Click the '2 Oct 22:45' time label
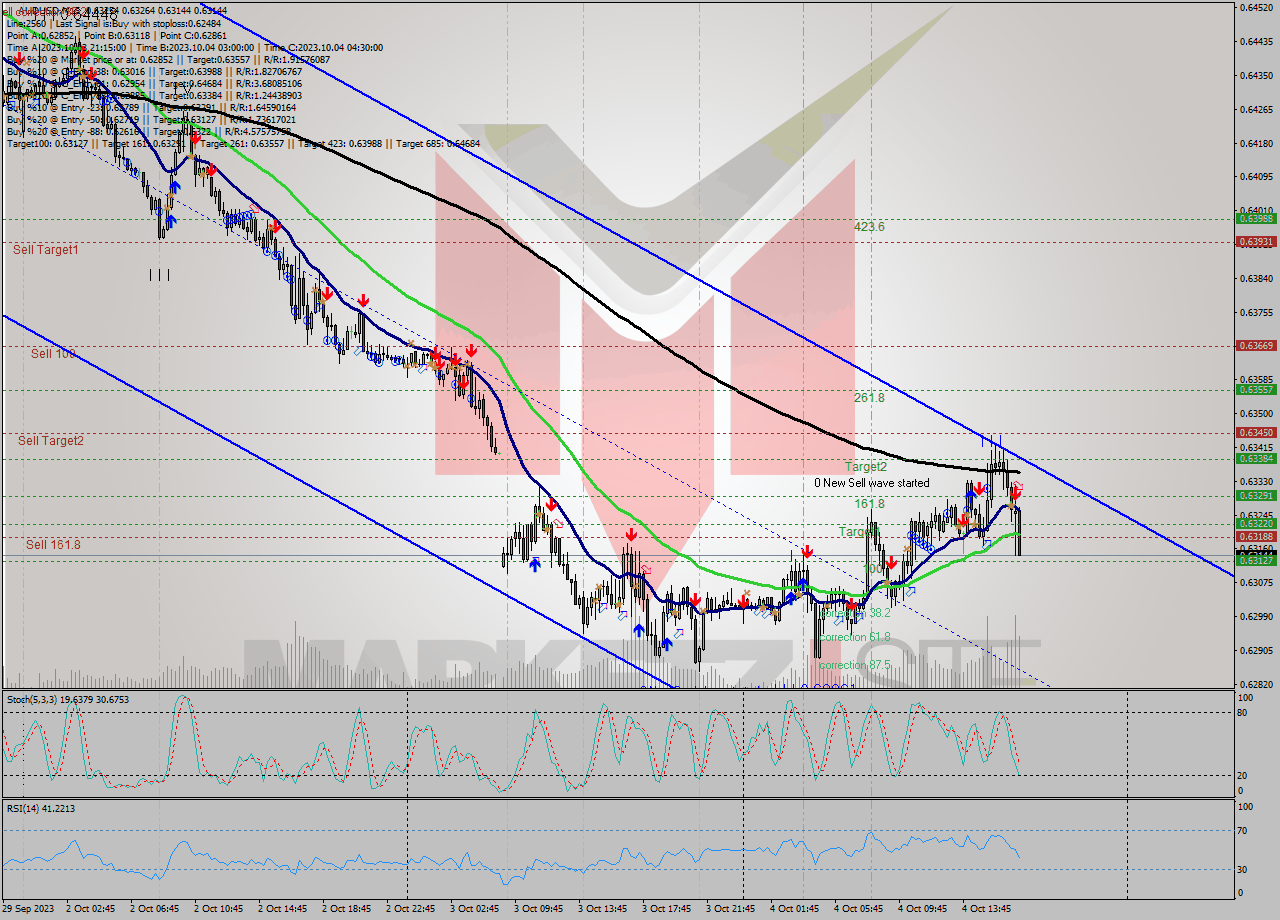Image resolution: width=1280 pixels, height=920 pixels. (x=410, y=909)
